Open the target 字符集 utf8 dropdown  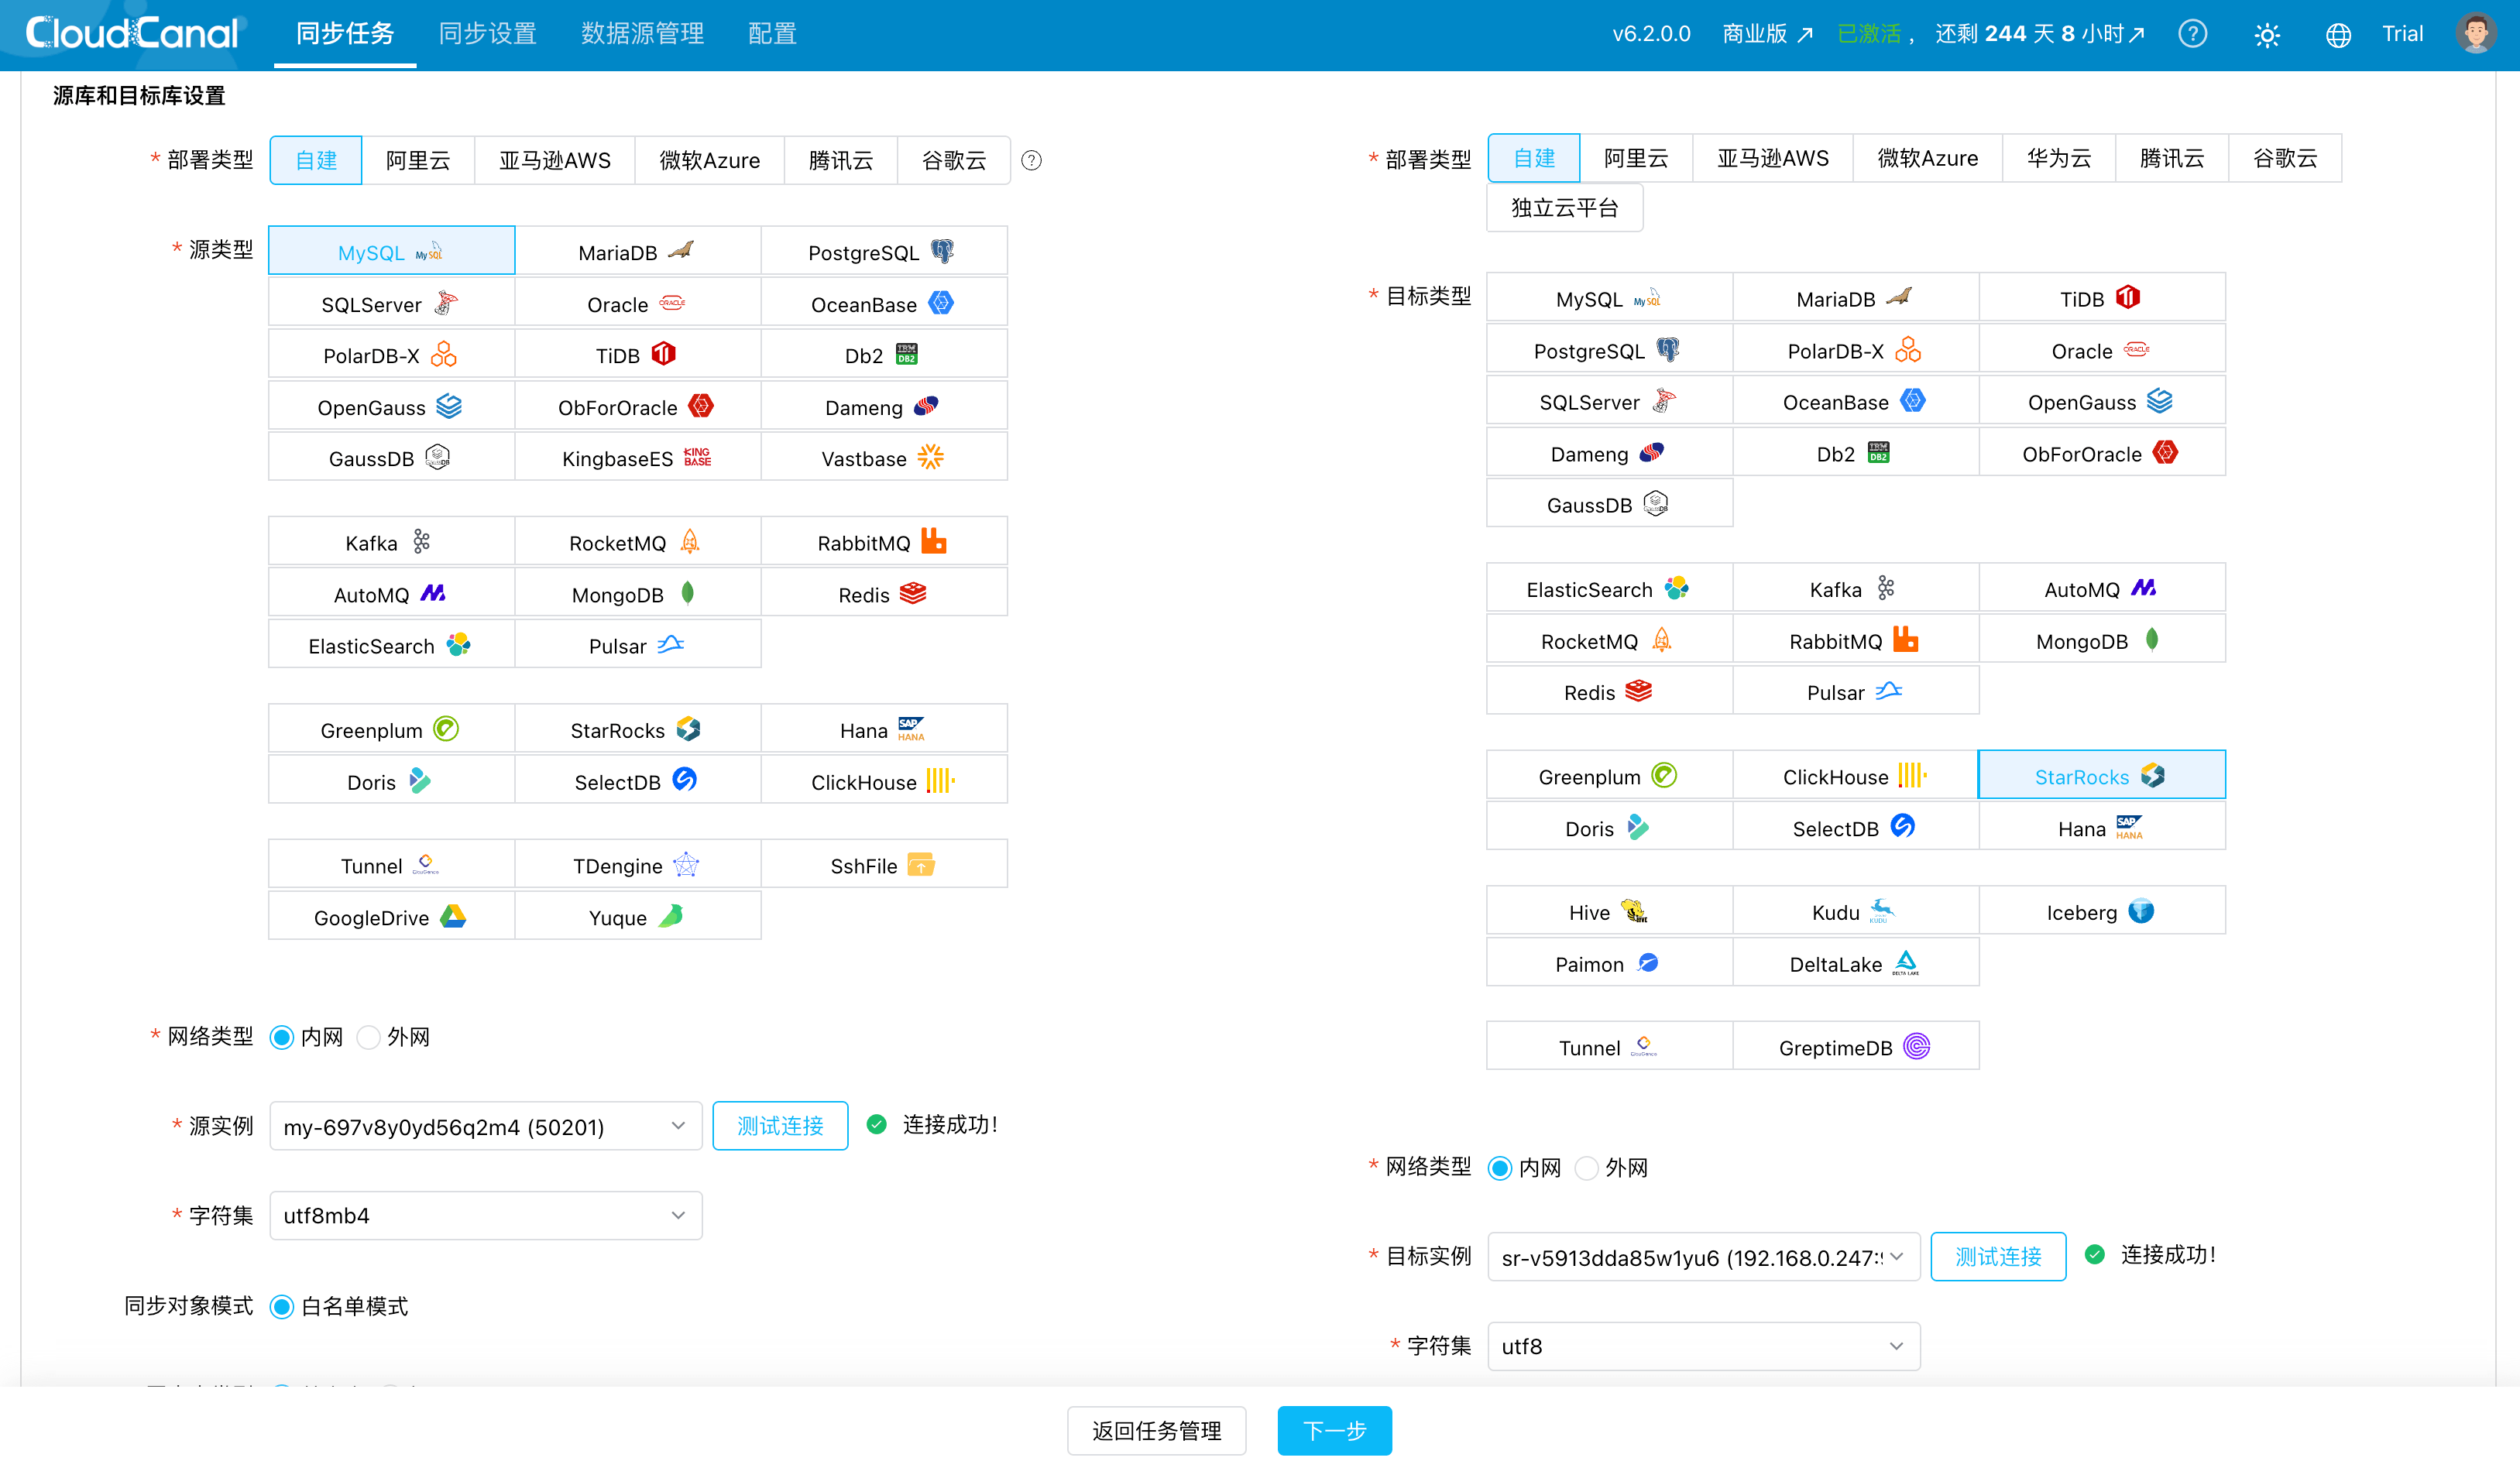tap(1704, 1346)
